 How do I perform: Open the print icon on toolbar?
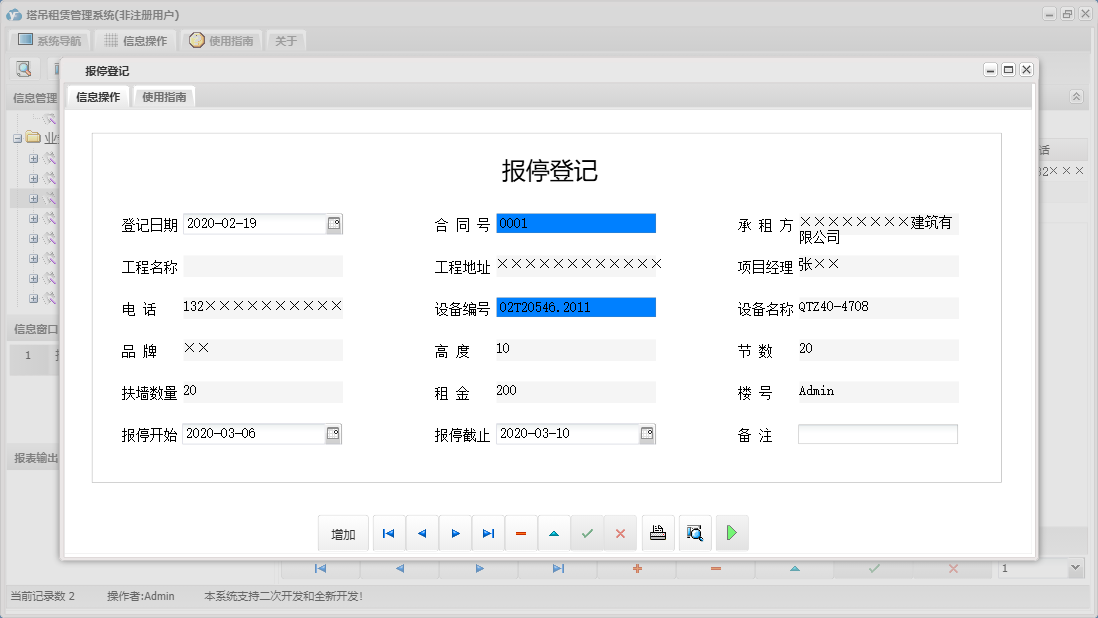click(x=658, y=533)
